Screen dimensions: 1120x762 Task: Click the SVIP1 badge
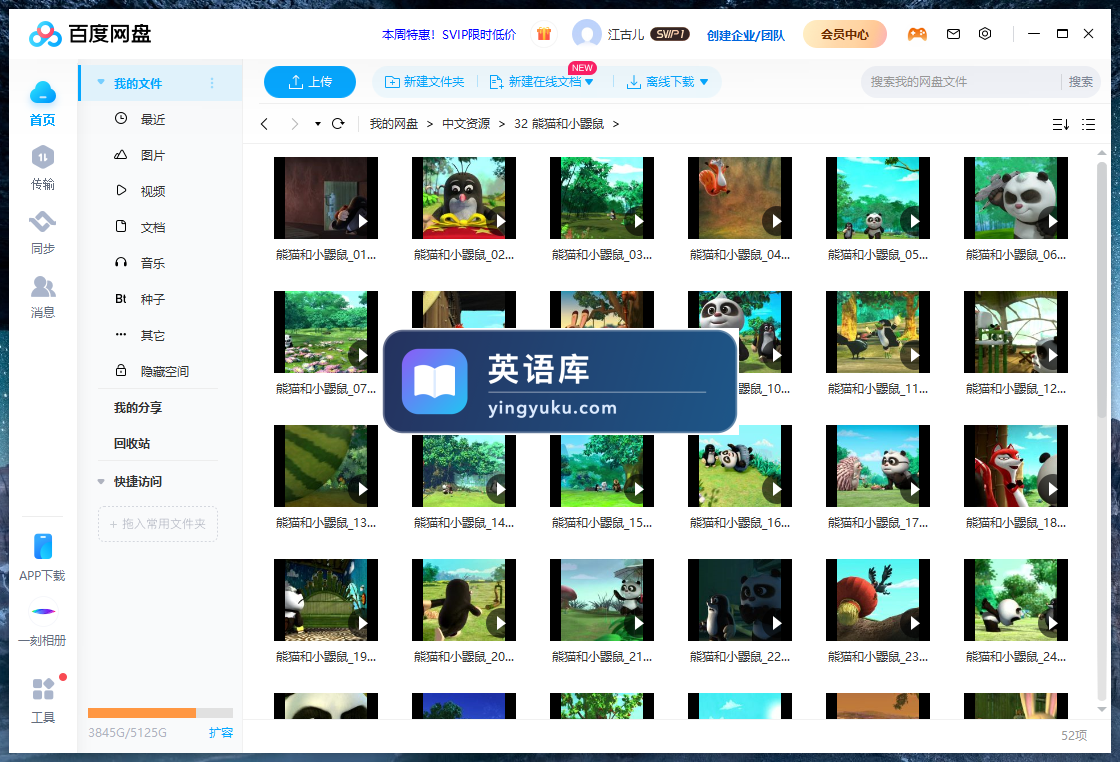click(x=669, y=34)
